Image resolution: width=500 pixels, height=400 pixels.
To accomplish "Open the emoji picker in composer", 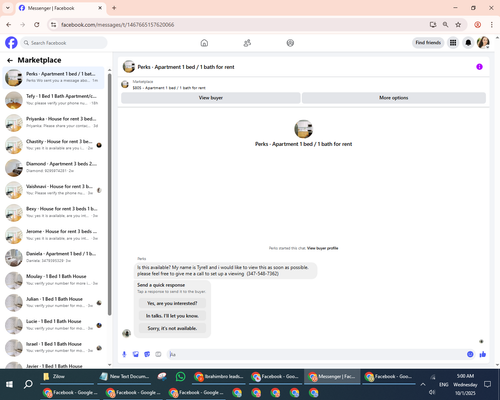I will click(x=470, y=354).
